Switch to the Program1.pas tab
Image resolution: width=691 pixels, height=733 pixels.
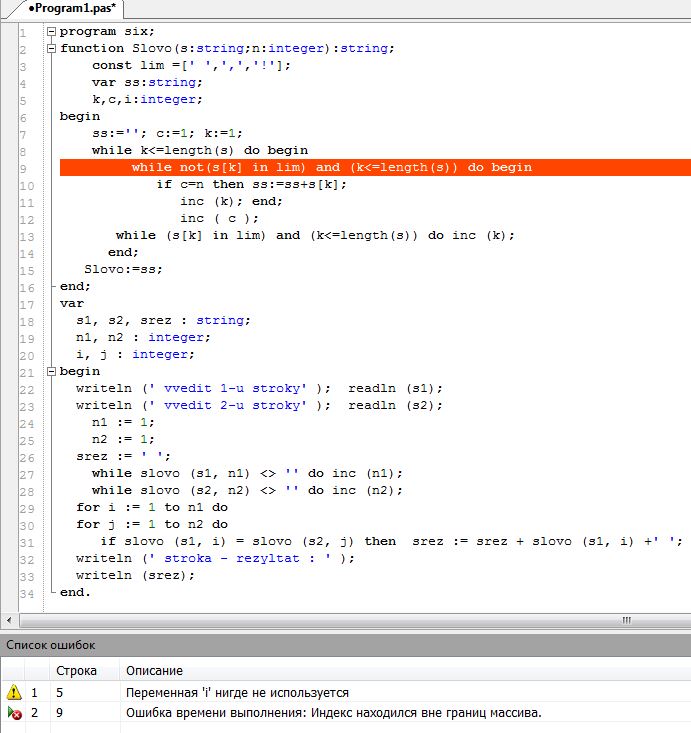point(70,7)
